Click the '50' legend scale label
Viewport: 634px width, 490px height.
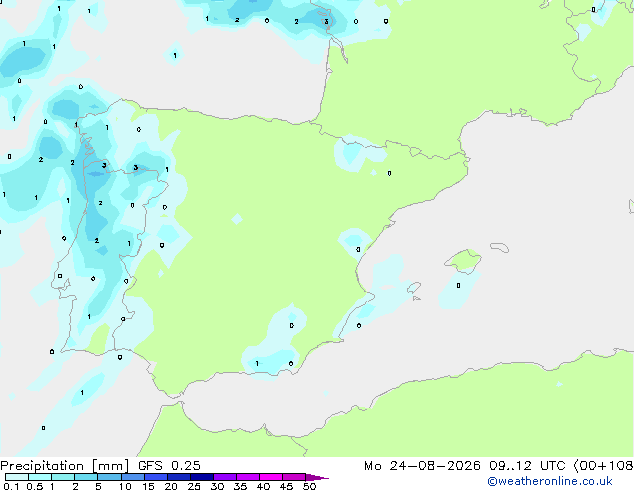click(x=309, y=486)
